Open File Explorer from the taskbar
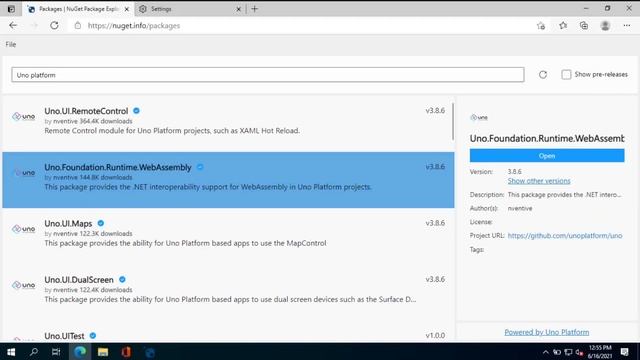Image resolution: width=640 pixels, height=360 pixels. click(x=103, y=351)
